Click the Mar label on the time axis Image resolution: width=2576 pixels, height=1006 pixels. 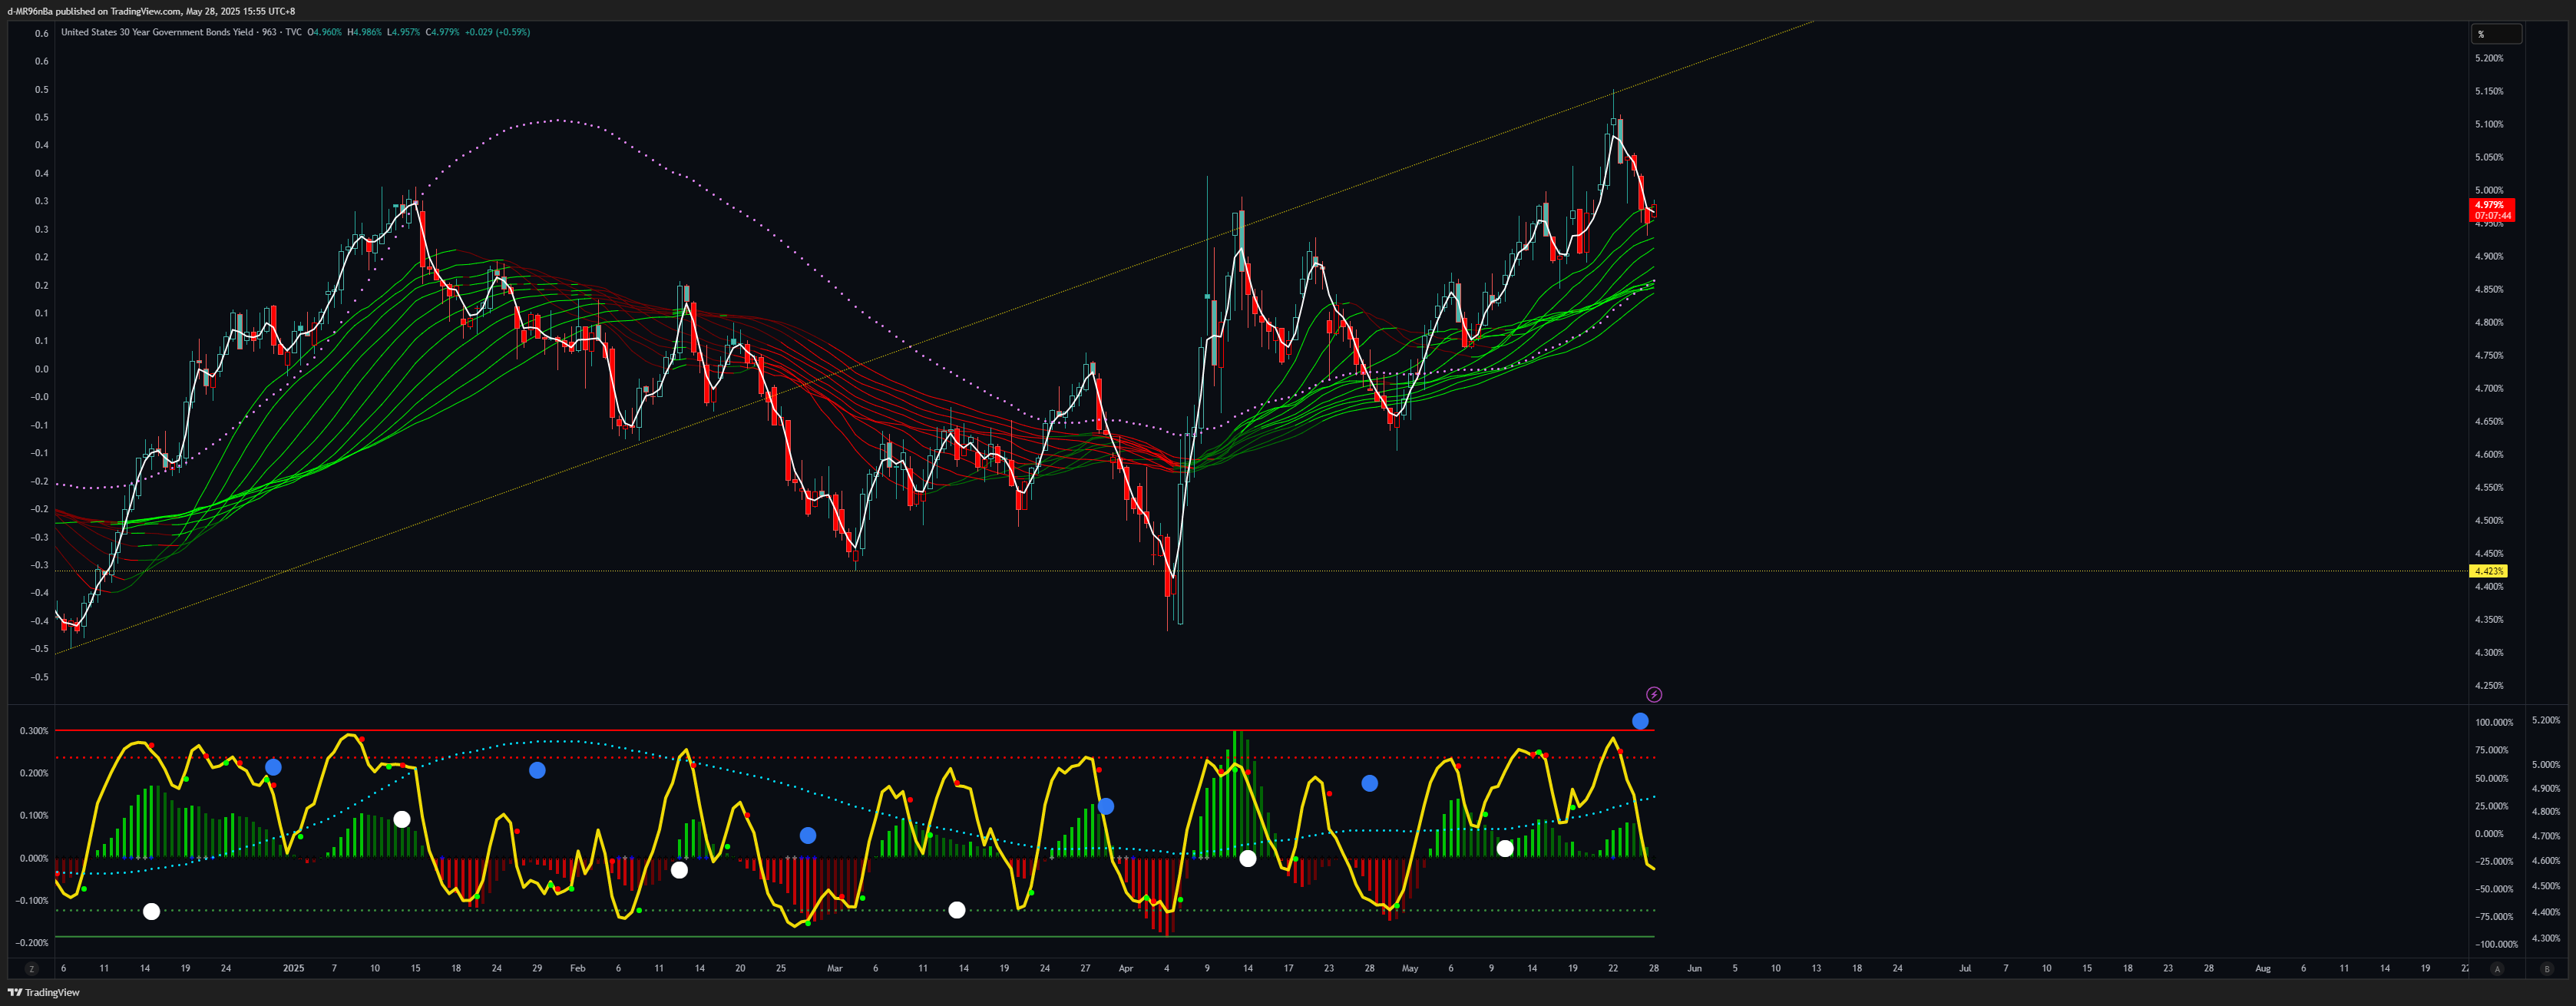[835, 968]
